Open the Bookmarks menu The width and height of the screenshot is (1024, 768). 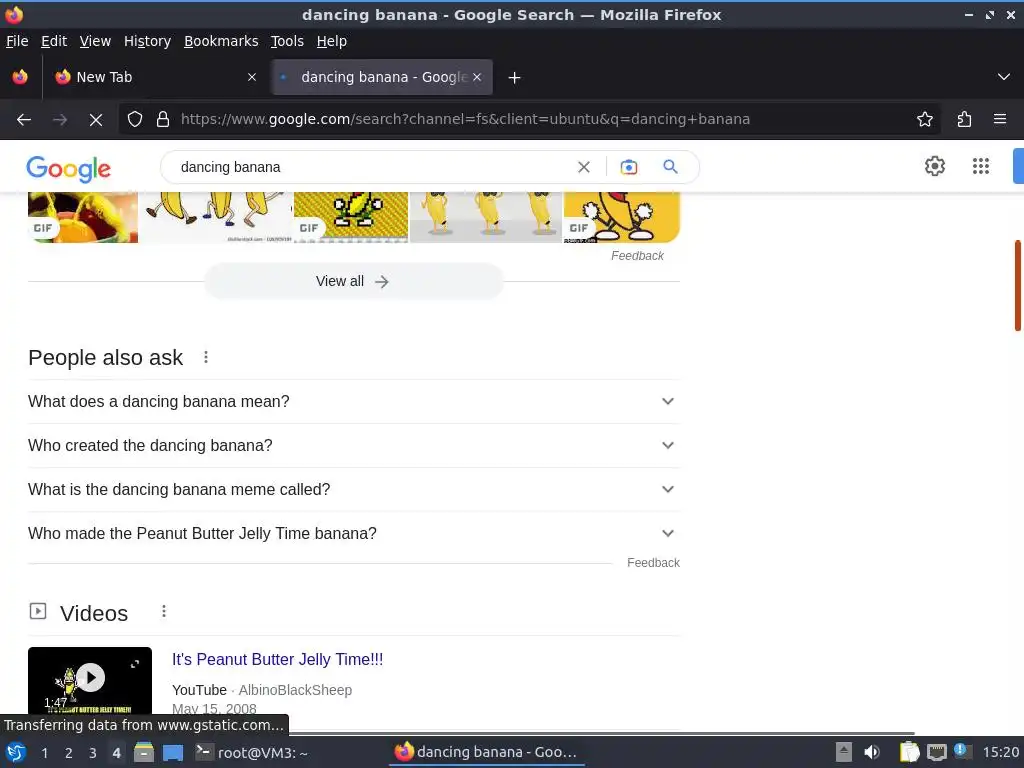click(221, 41)
